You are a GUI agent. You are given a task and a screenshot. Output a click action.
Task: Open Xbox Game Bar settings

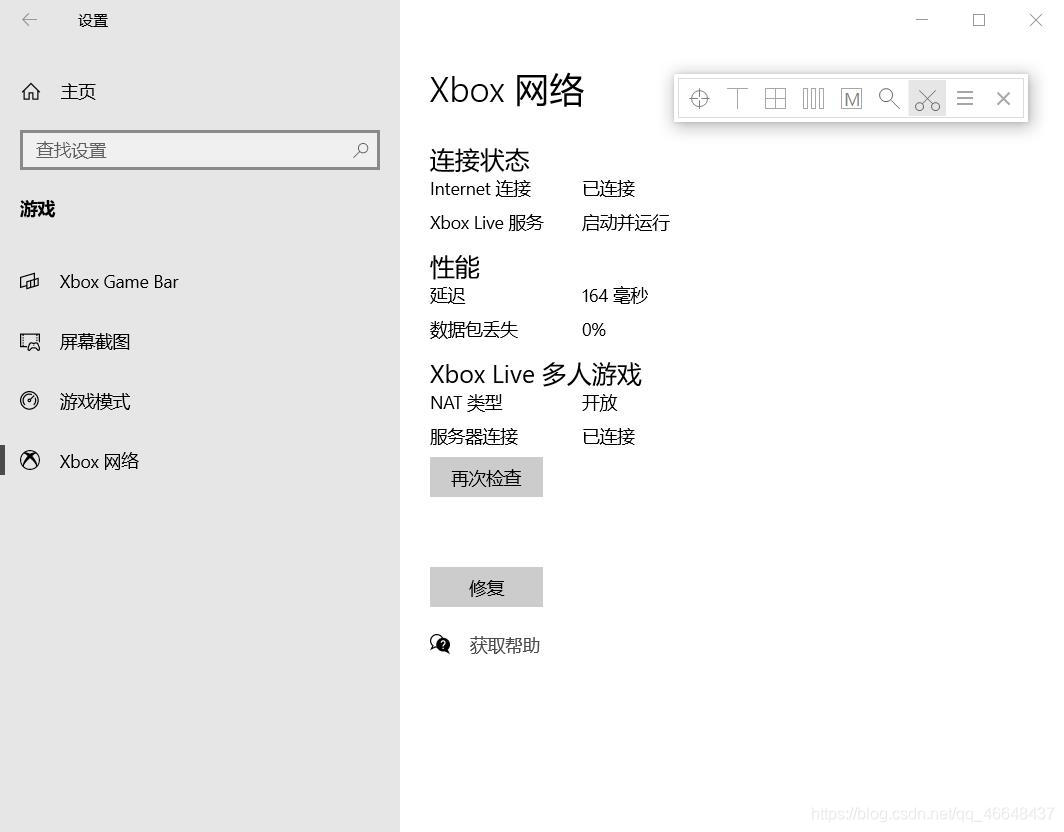pos(119,282)
